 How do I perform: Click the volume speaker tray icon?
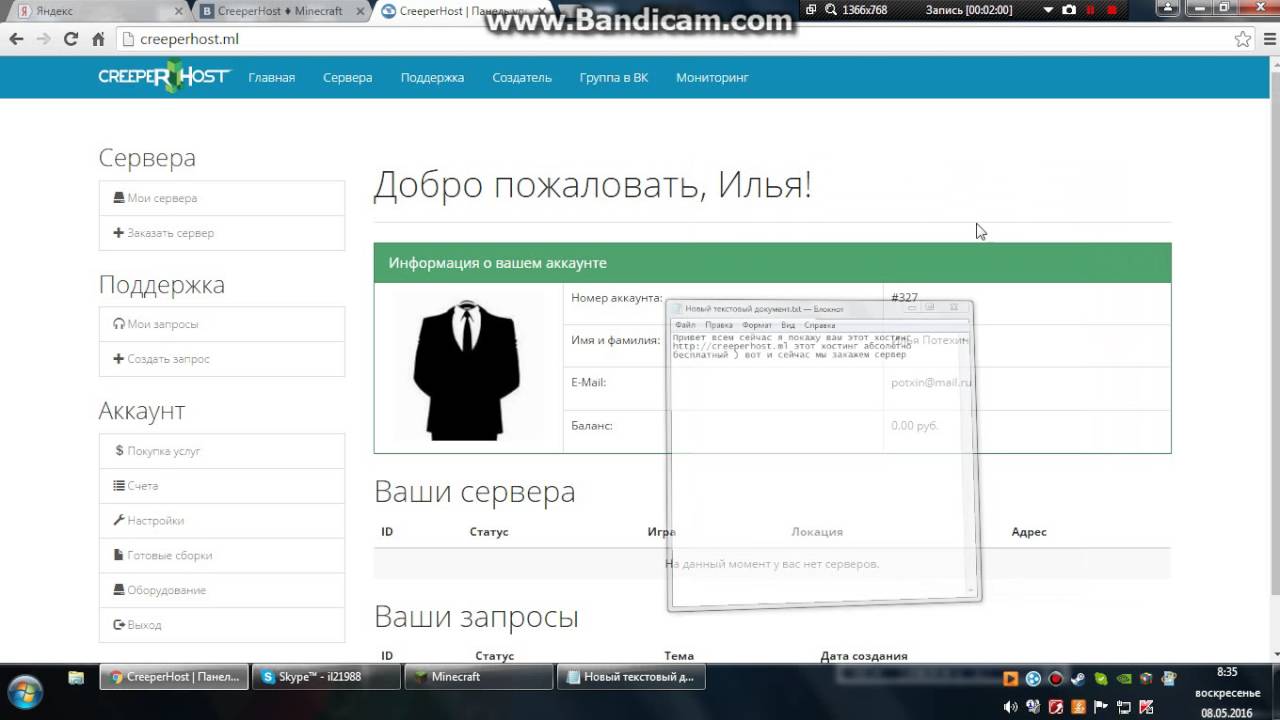click(x=1009, y=707)
